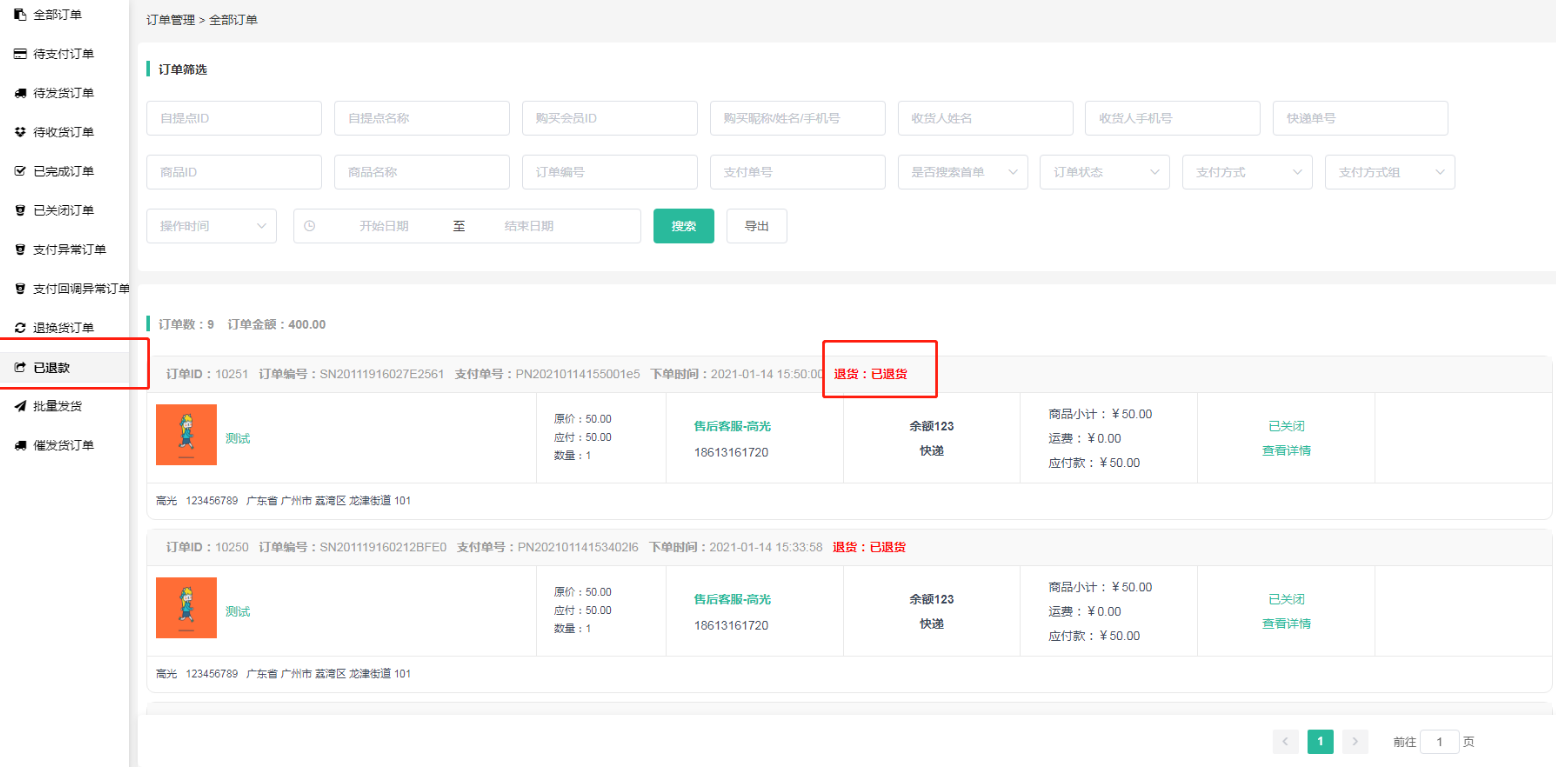
Task: Click the 退换货订单 refresh icon
Action: pos(19,328)
